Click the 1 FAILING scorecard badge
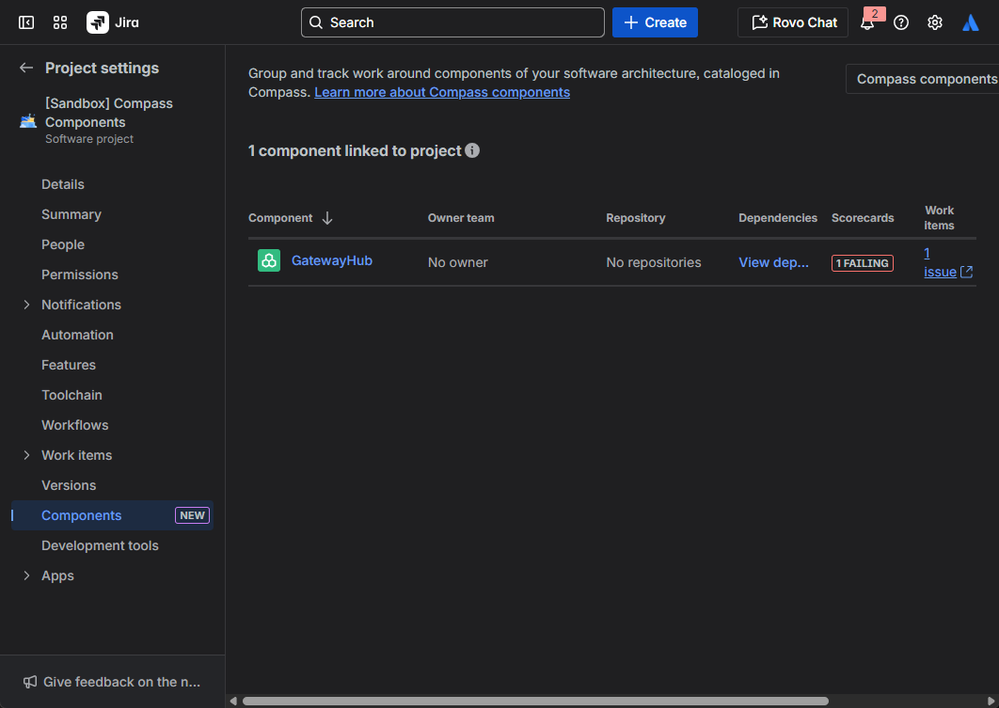999x708 pixels. coord(862,263)
